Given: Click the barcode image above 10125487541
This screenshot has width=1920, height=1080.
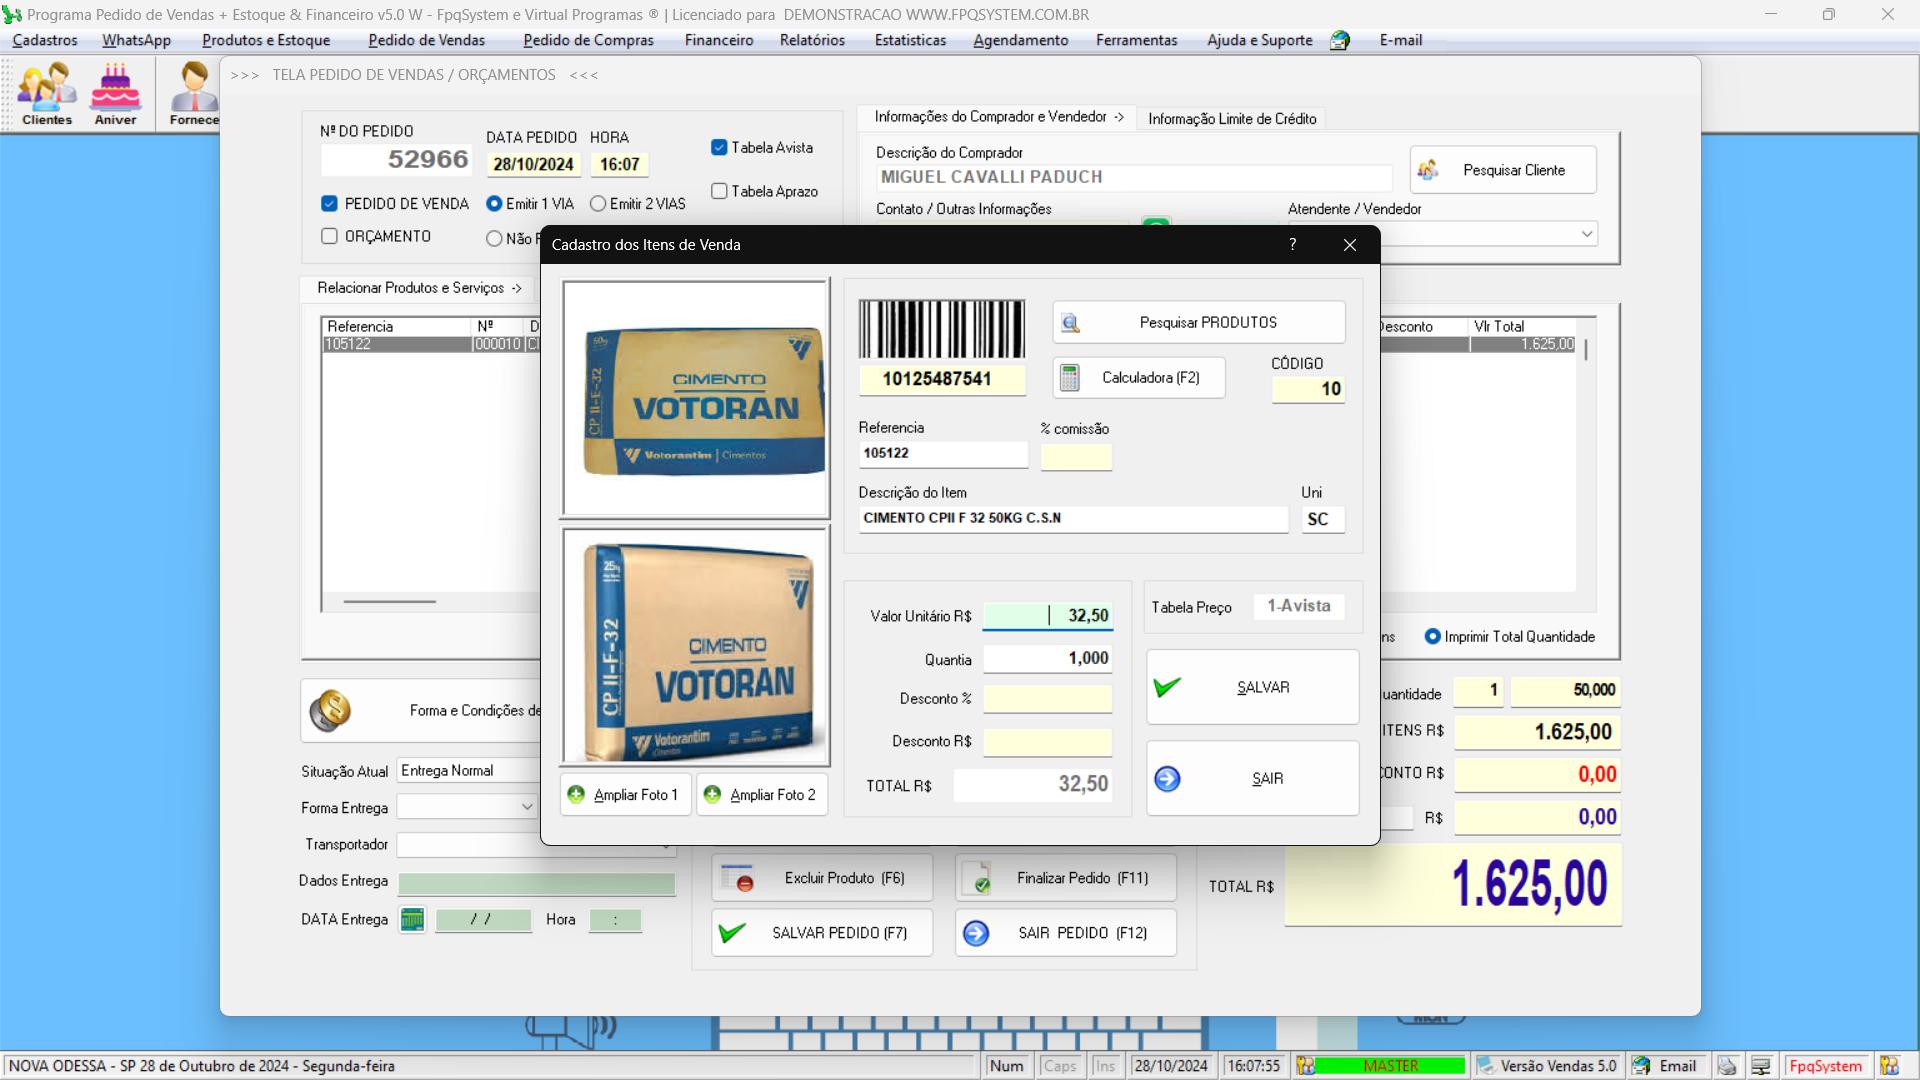Looking at the screenshot, I should click(x=942, y=329).
